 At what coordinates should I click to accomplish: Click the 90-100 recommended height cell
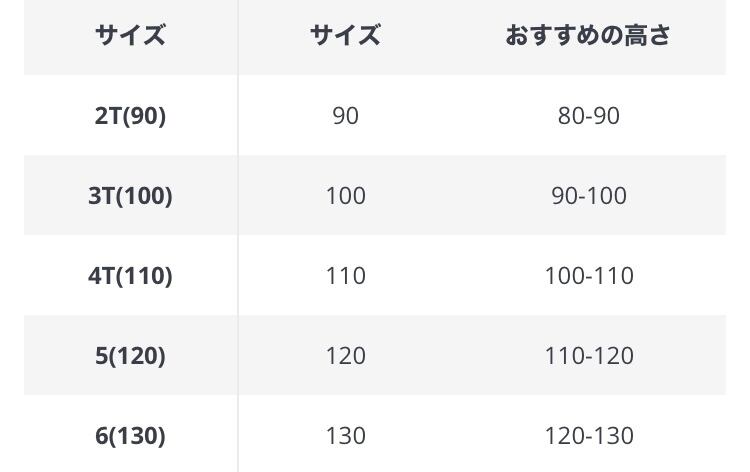click(588, 196)
